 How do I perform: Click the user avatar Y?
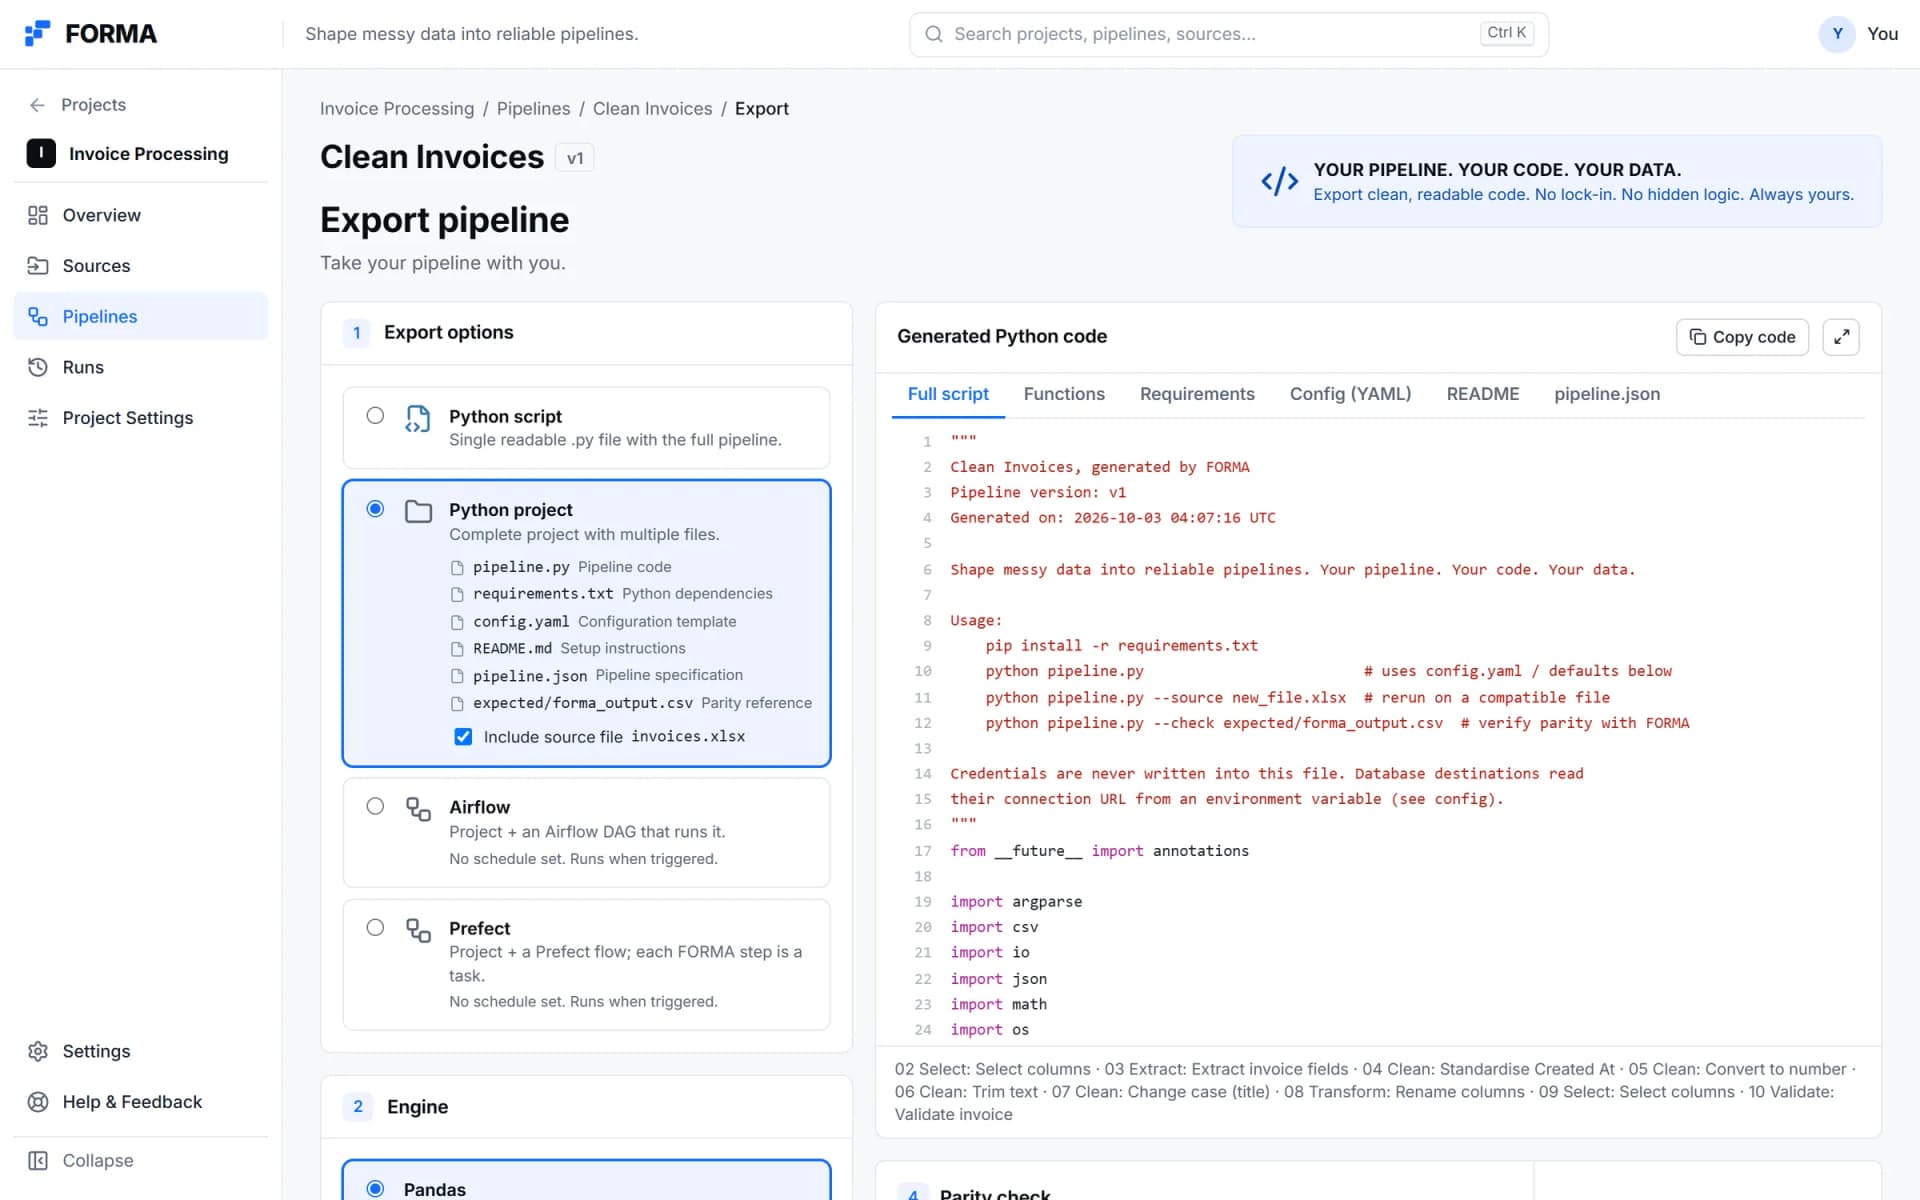(x=1837, y=34)
